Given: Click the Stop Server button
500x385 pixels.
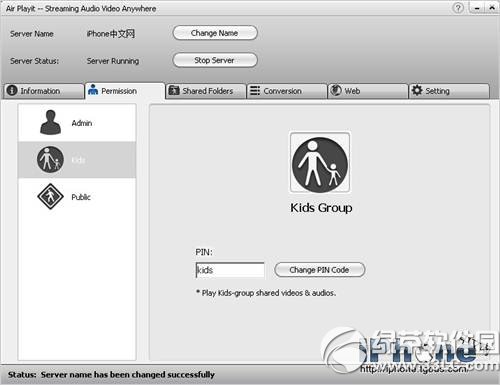Looking at the screenshot, I should pos(215,60).
